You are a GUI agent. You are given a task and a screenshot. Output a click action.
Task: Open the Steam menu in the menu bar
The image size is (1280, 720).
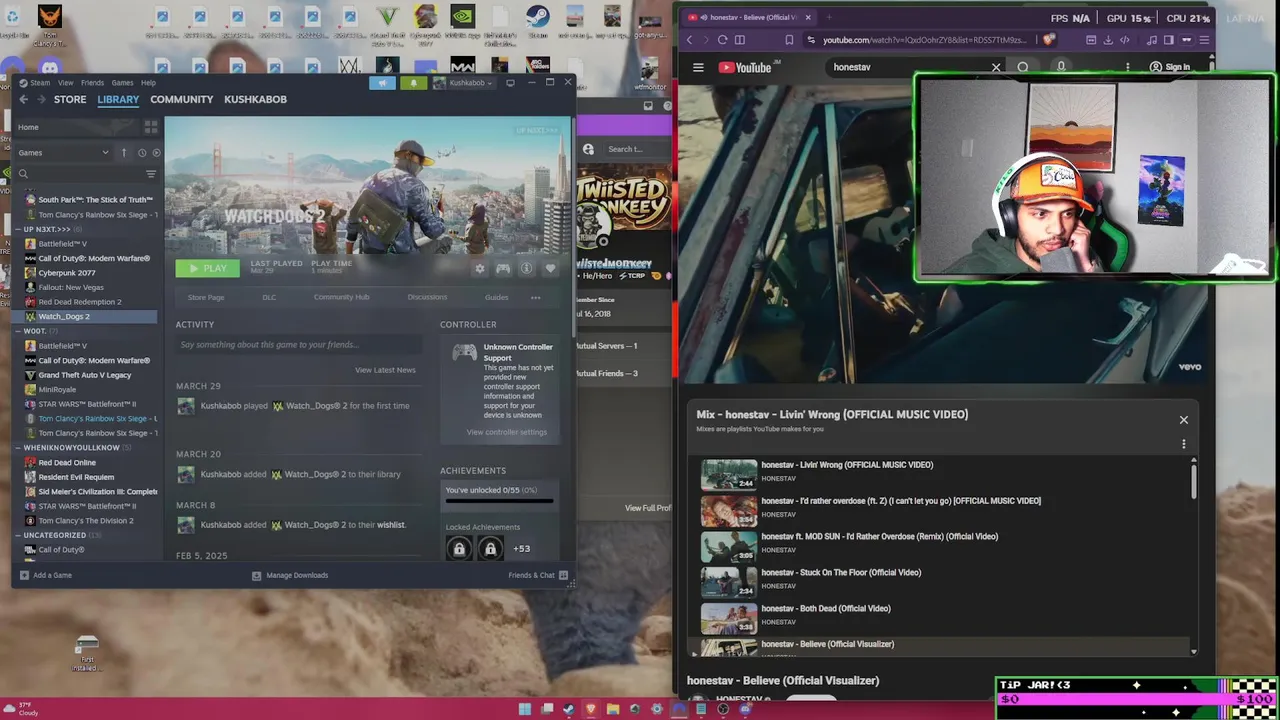coord(40,83)
